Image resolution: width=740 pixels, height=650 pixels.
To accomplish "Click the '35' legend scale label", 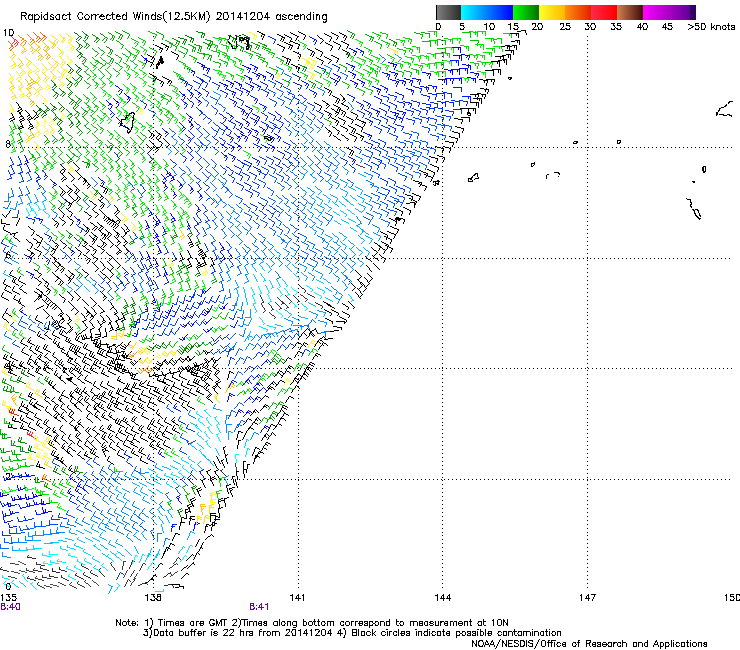I will click(616, 27).
